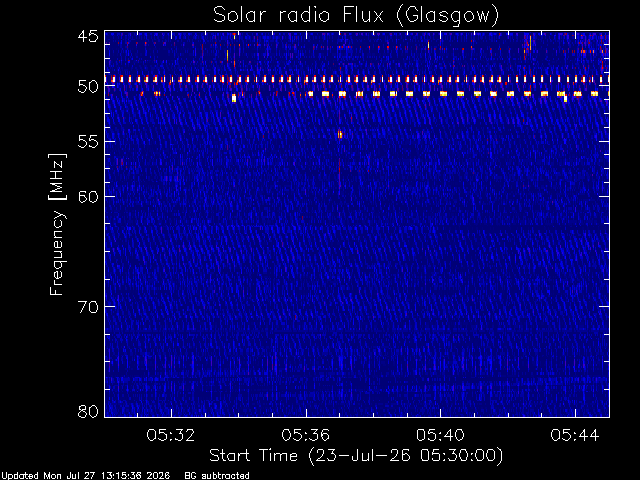Click the bright white spot below 50 MHz near 05:34
The image size is (640, 480).
coord(234,98)
